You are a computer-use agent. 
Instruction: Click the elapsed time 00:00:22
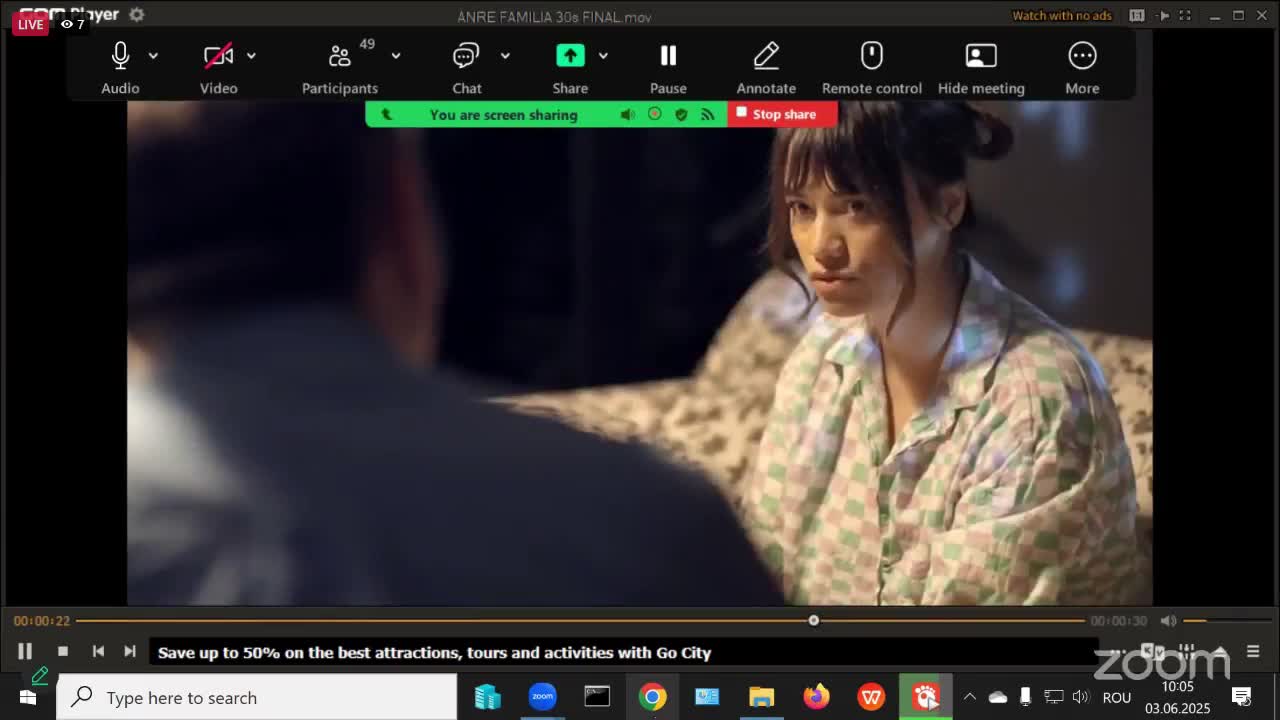(x=42, y=621)
